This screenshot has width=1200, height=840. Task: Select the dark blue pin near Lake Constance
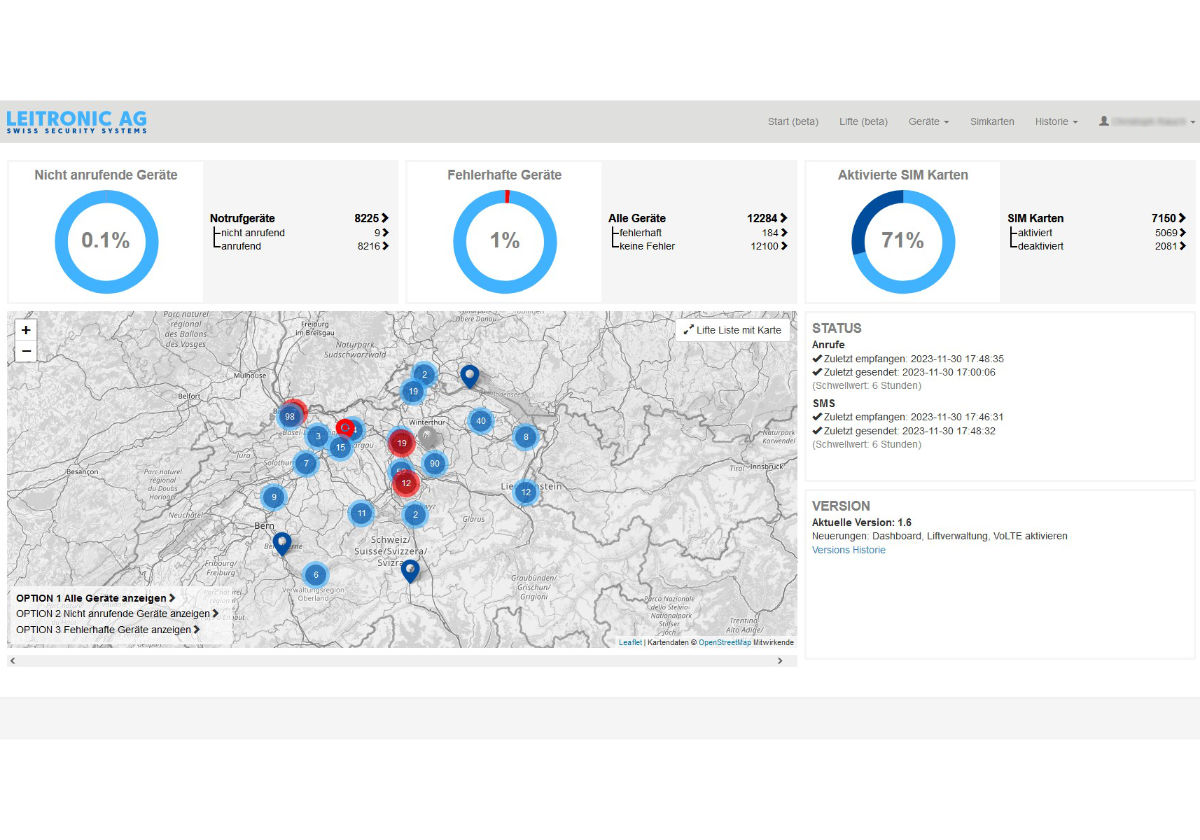tap(469, 376)
